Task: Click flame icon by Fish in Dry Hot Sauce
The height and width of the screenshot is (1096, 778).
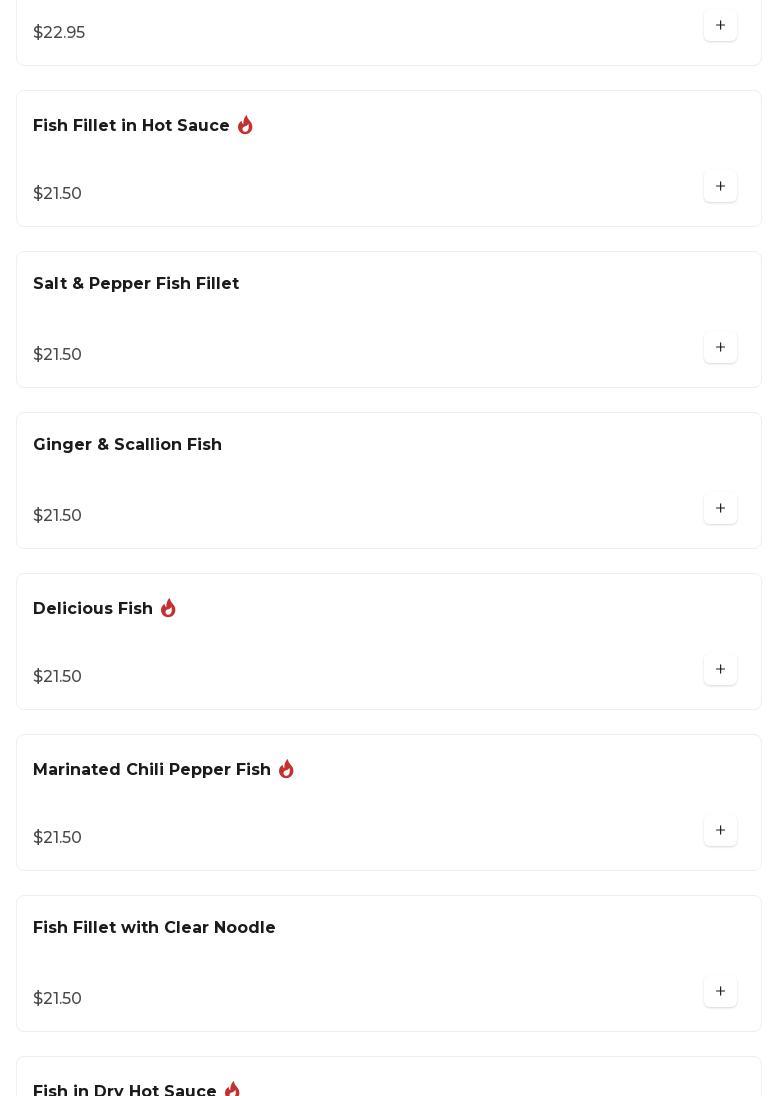Action: (x=232, y=1089)
